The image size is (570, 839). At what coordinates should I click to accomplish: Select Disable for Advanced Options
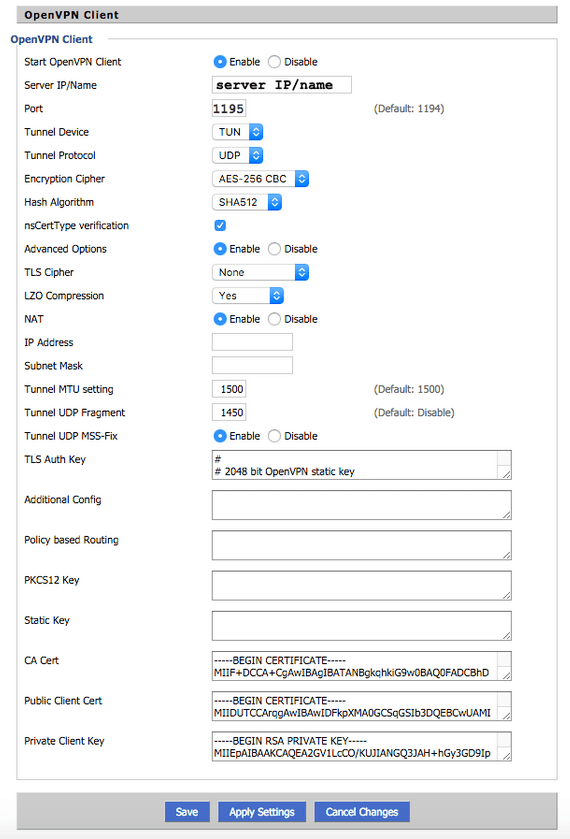274,249
